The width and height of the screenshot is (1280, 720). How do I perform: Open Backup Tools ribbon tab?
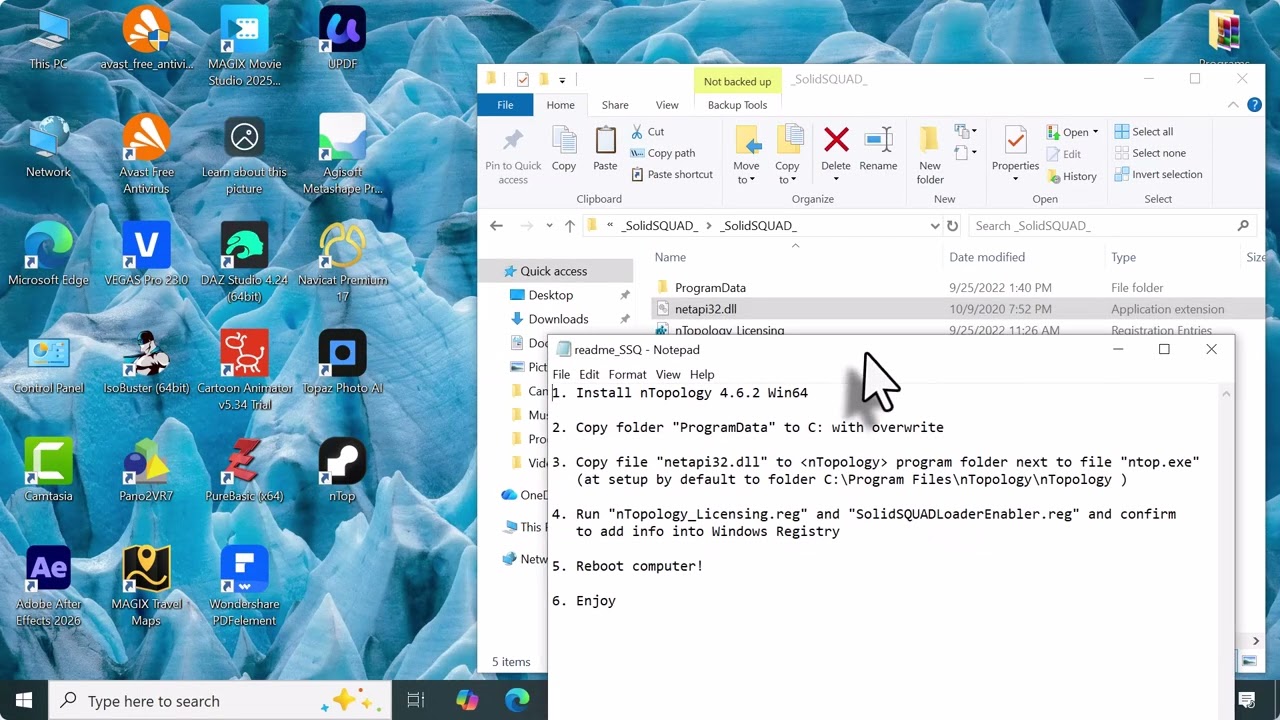[737, 105]
